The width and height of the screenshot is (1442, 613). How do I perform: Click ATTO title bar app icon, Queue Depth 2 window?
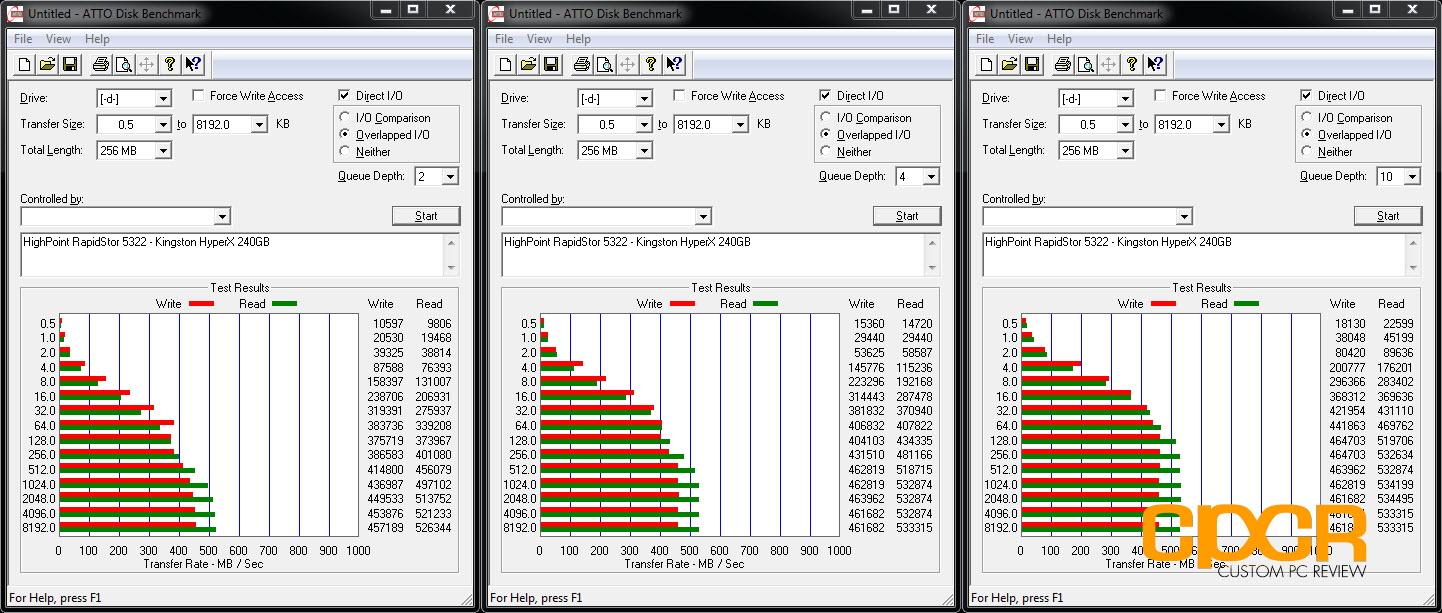(17, 14)
